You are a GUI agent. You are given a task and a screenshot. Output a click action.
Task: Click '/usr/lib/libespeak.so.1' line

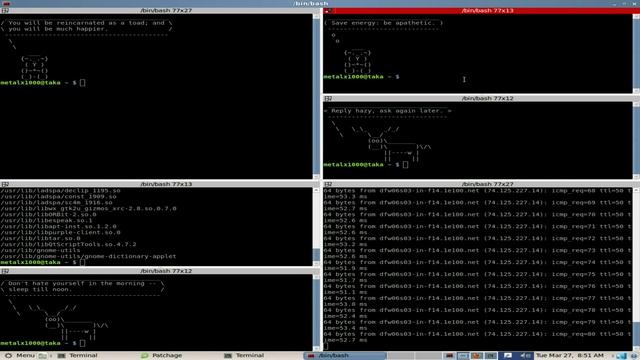(47, 220)
